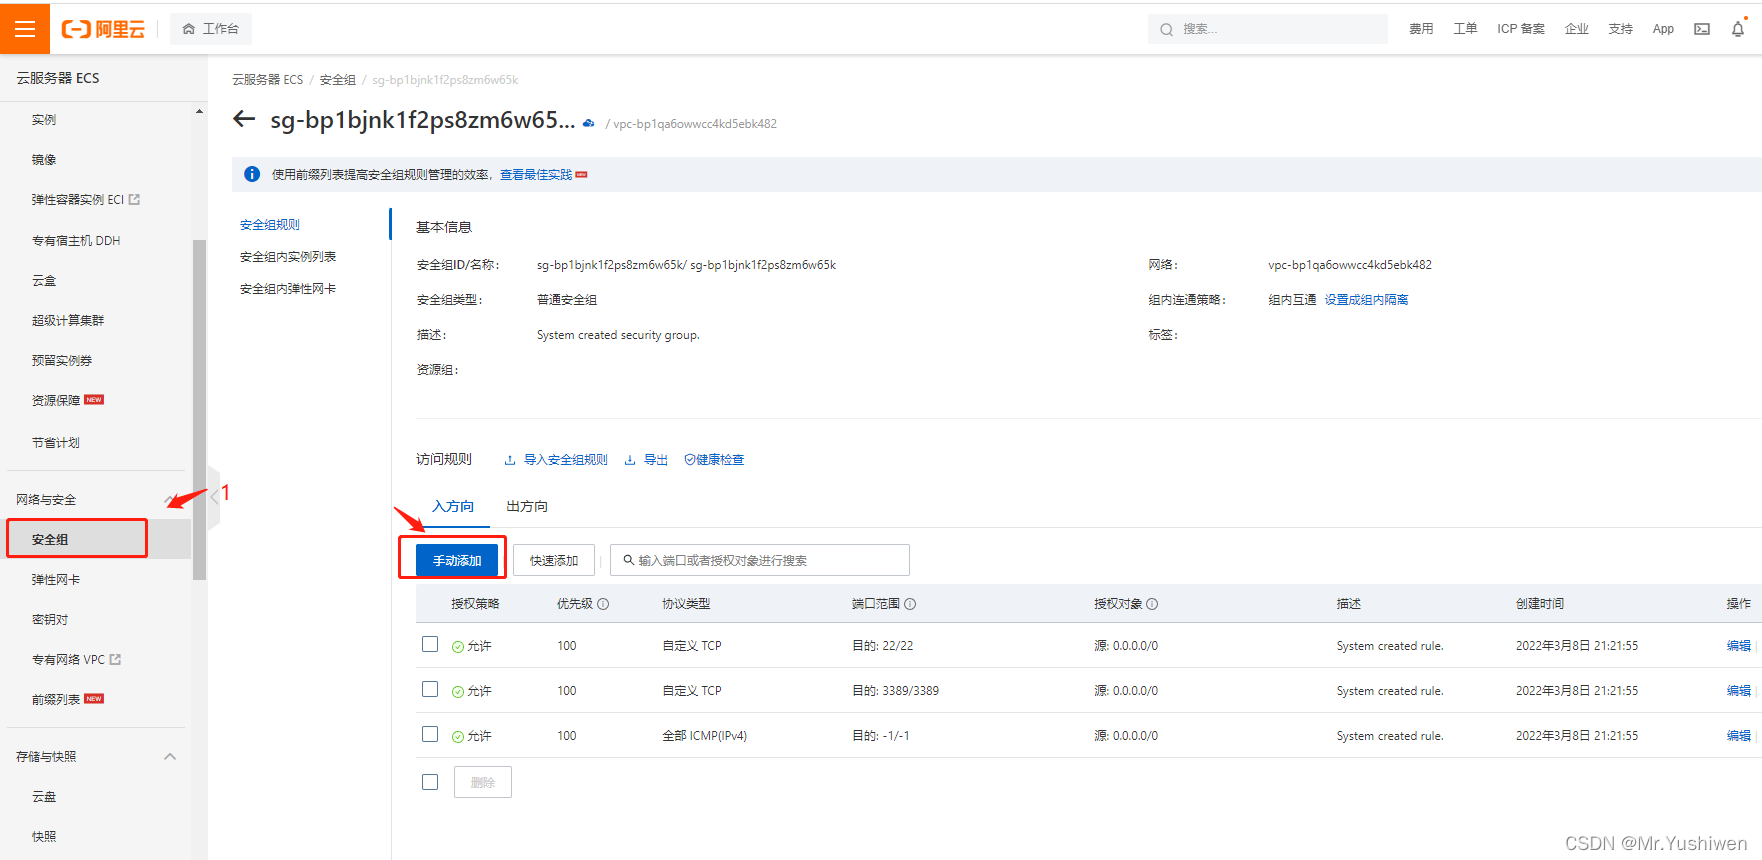Focus the top 搜索 search field
Screen dimensions: 1762x860
(1268, 29)
